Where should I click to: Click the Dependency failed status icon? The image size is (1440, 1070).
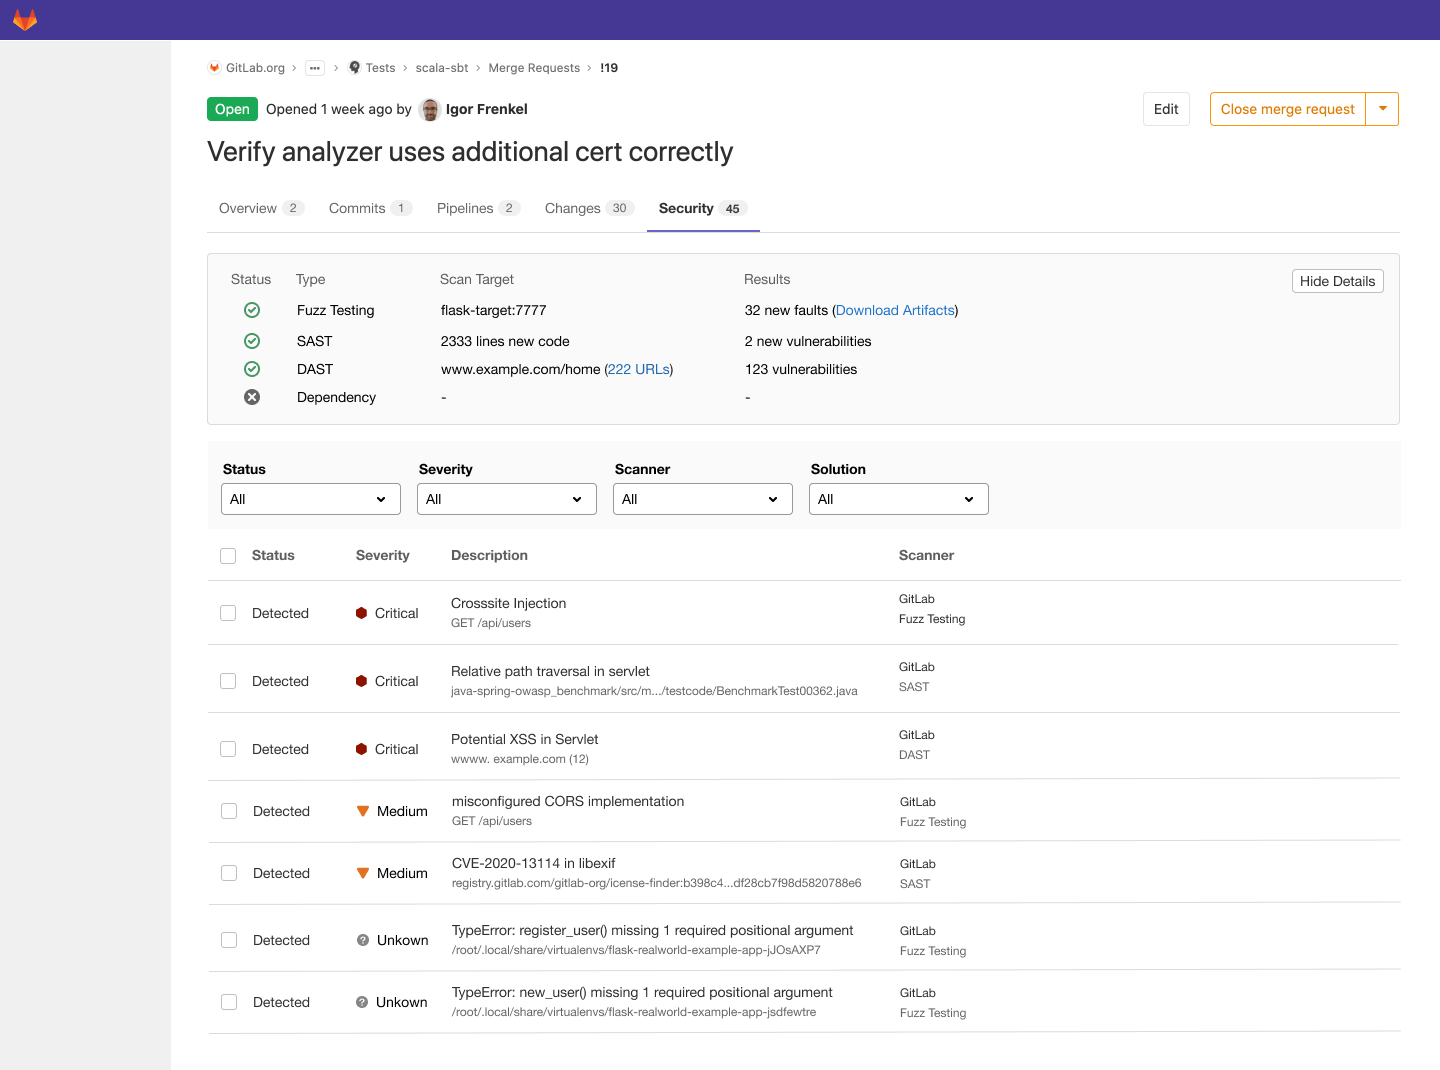[252, 397]
